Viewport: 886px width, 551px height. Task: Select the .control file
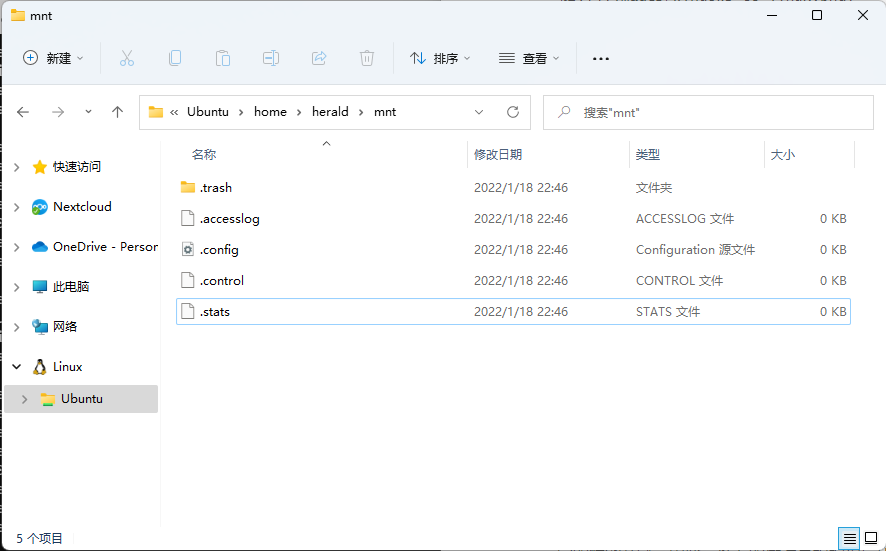(513, 281)
